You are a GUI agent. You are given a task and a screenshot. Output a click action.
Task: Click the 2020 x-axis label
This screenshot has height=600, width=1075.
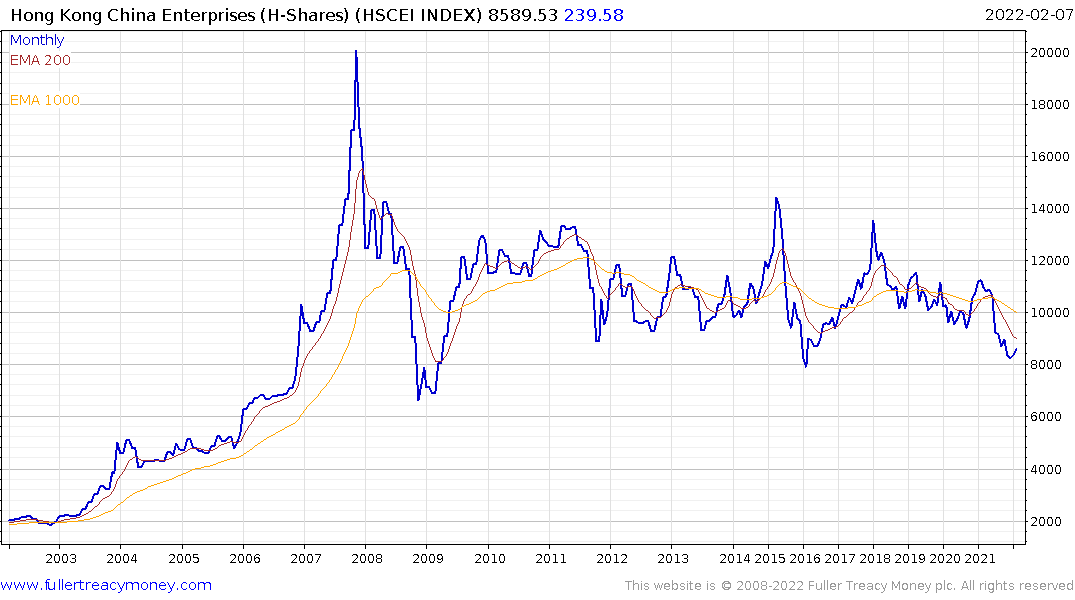coord(945,559)
